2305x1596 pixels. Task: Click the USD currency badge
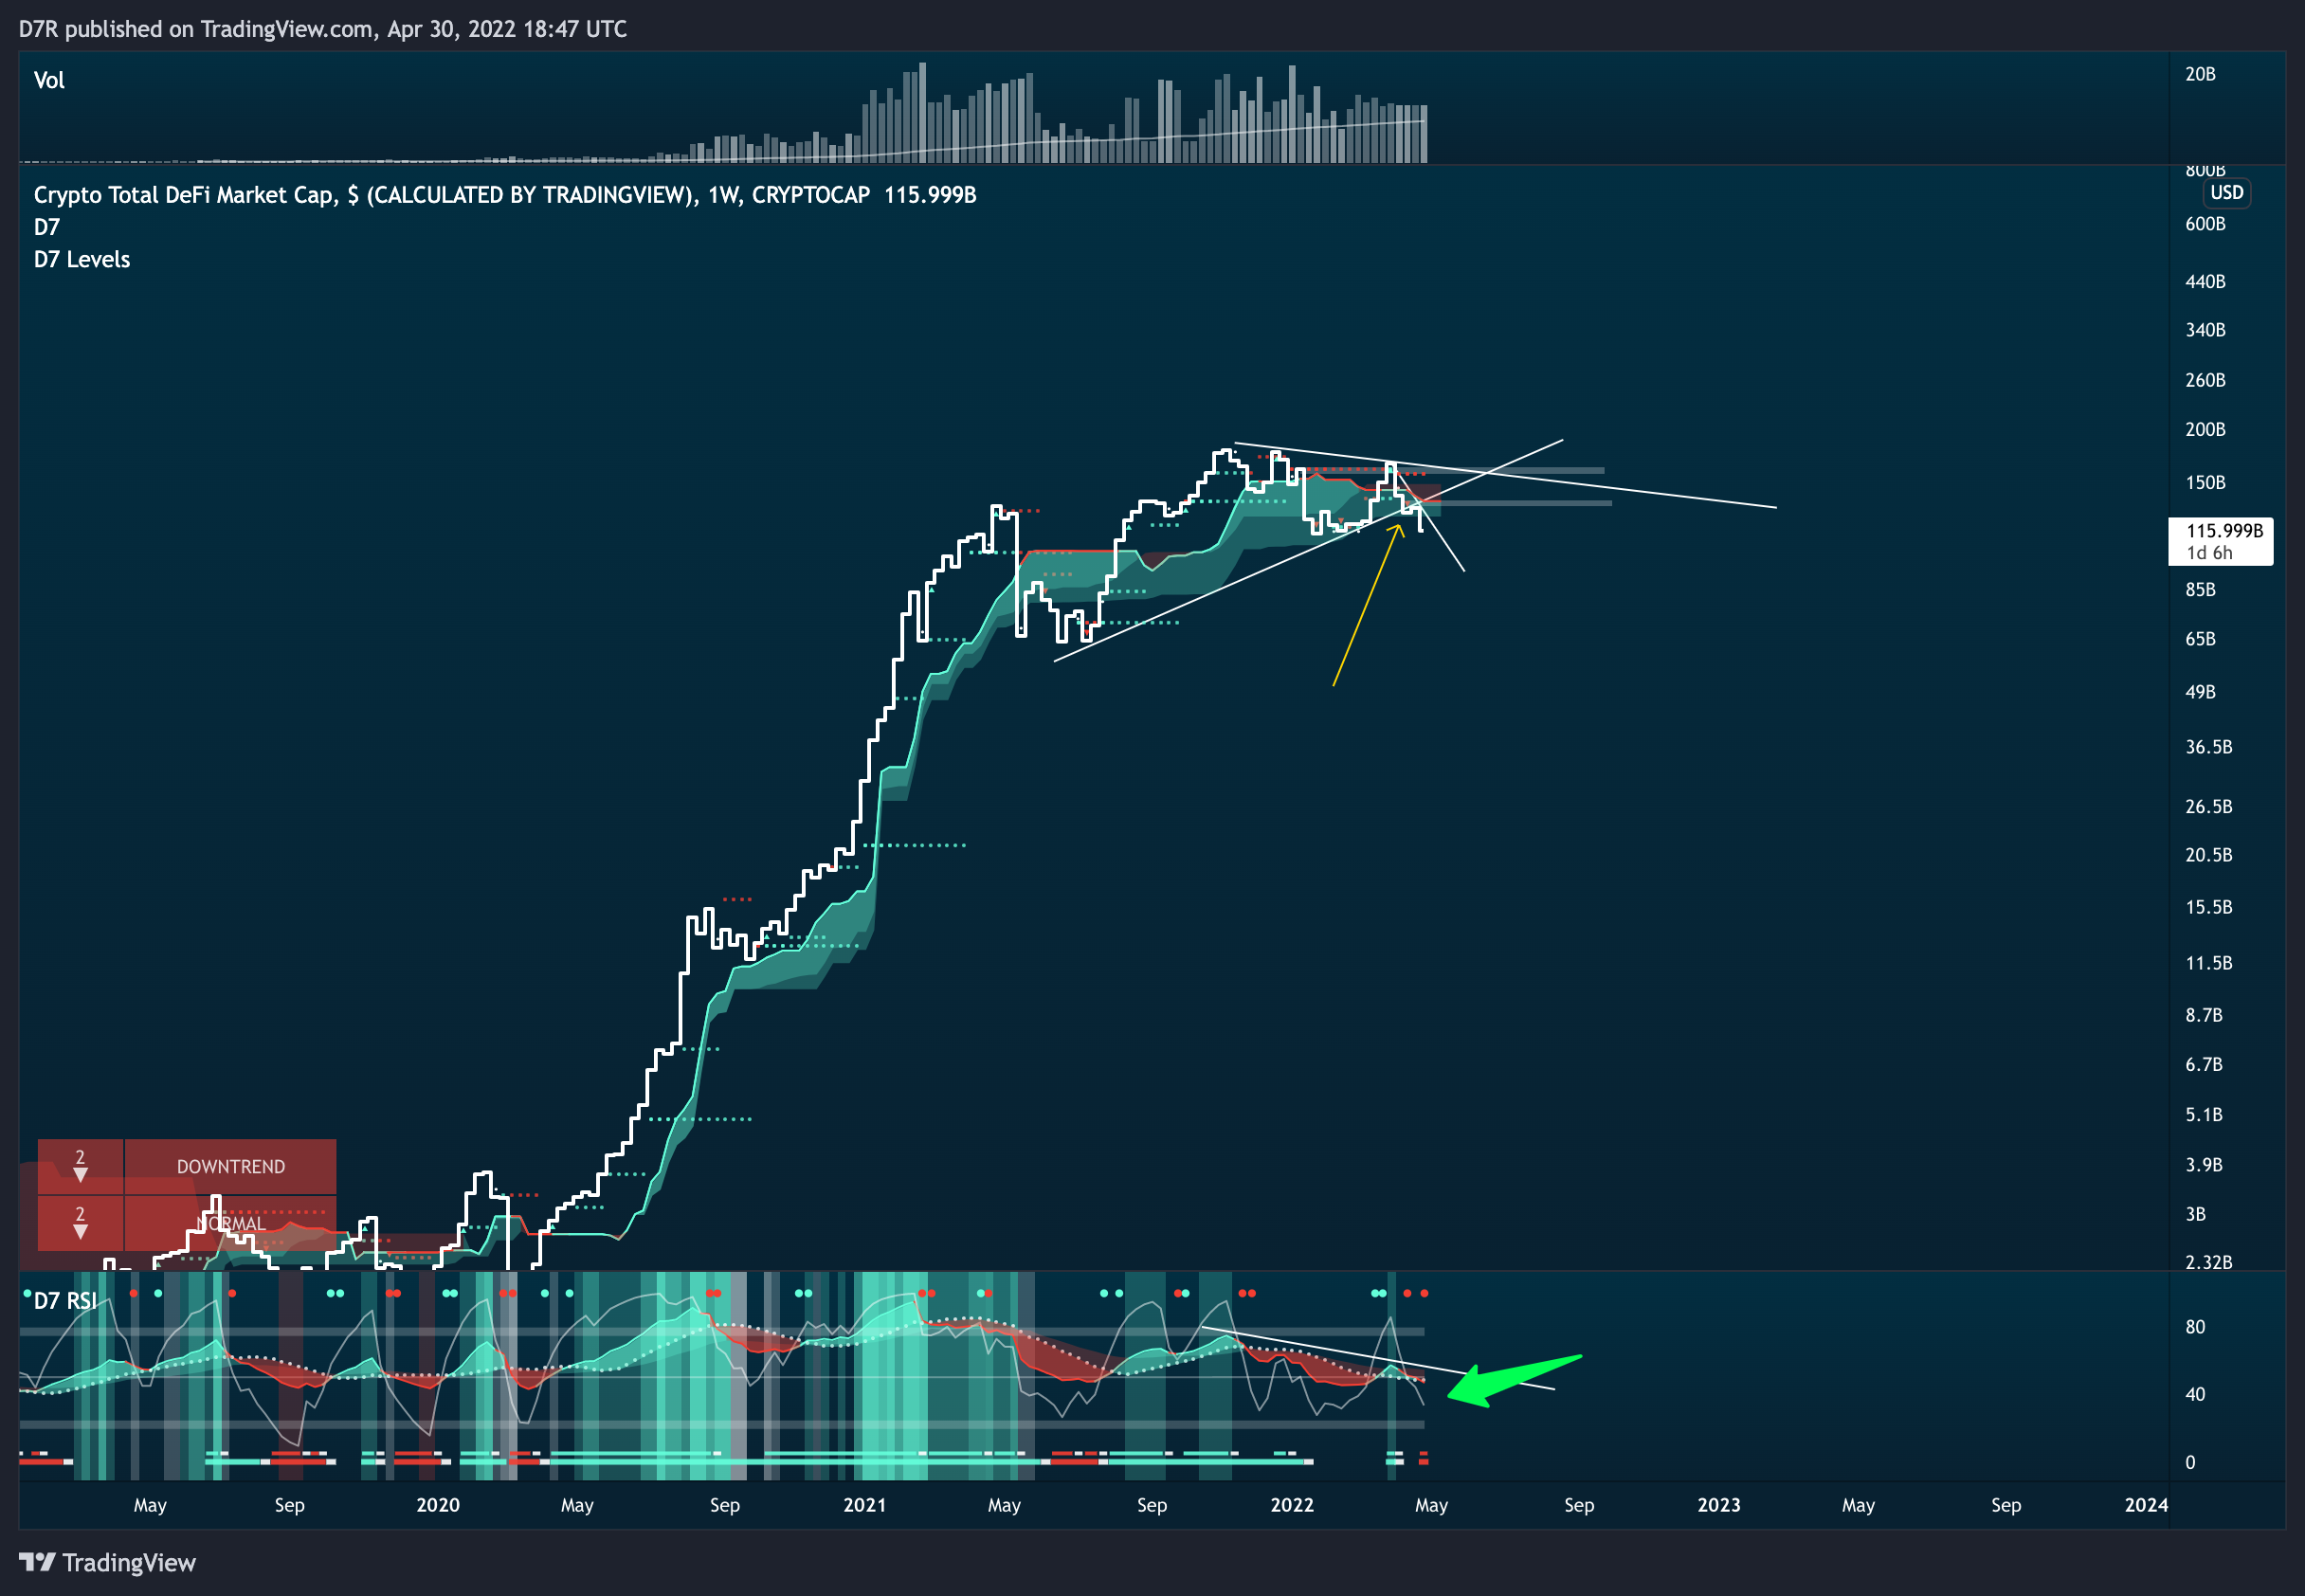click(2226, 192)
